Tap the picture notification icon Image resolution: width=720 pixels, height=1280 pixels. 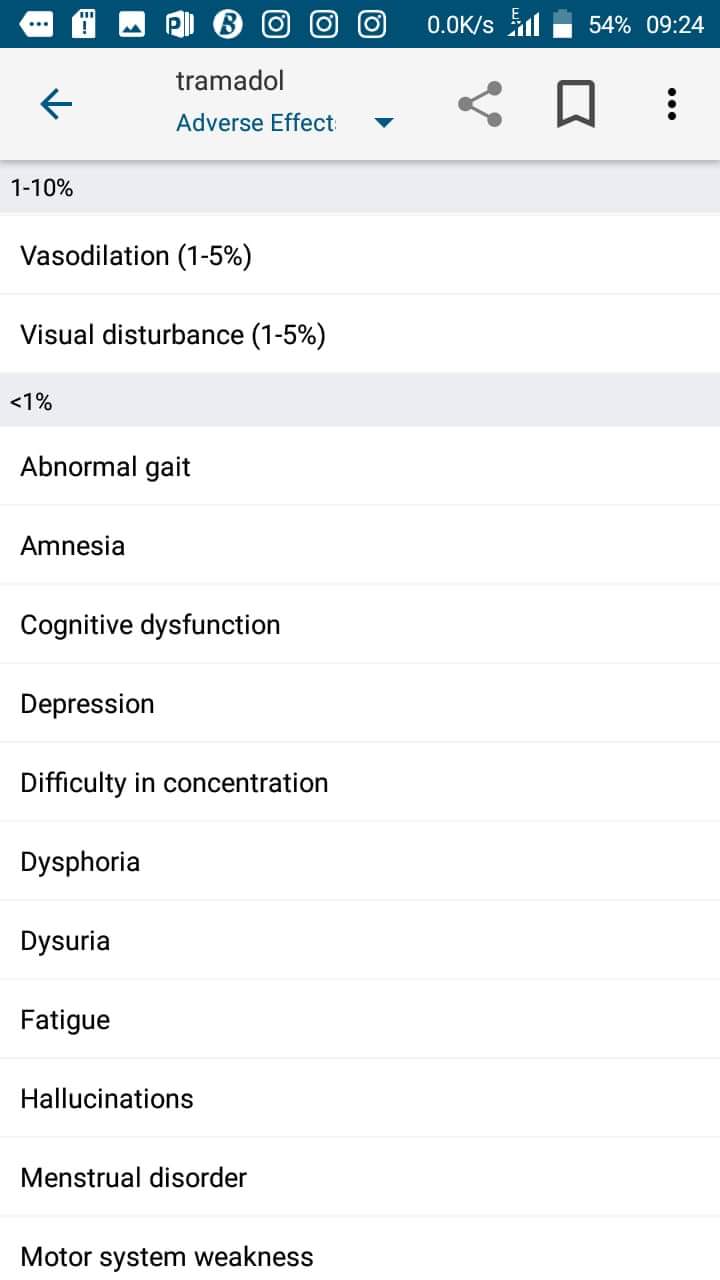point(132,24)
